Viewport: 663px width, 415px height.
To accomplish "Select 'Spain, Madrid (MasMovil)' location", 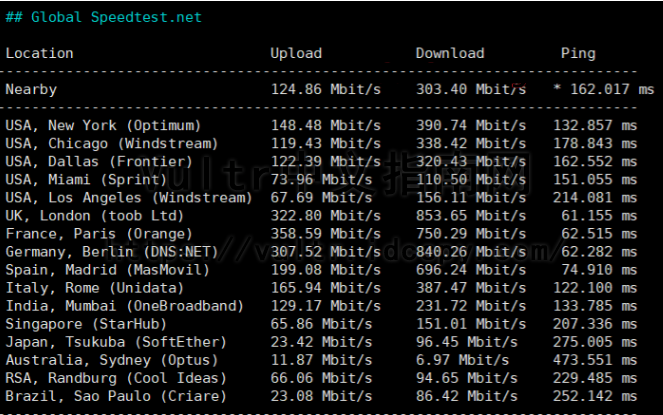I will coord(107,270).
